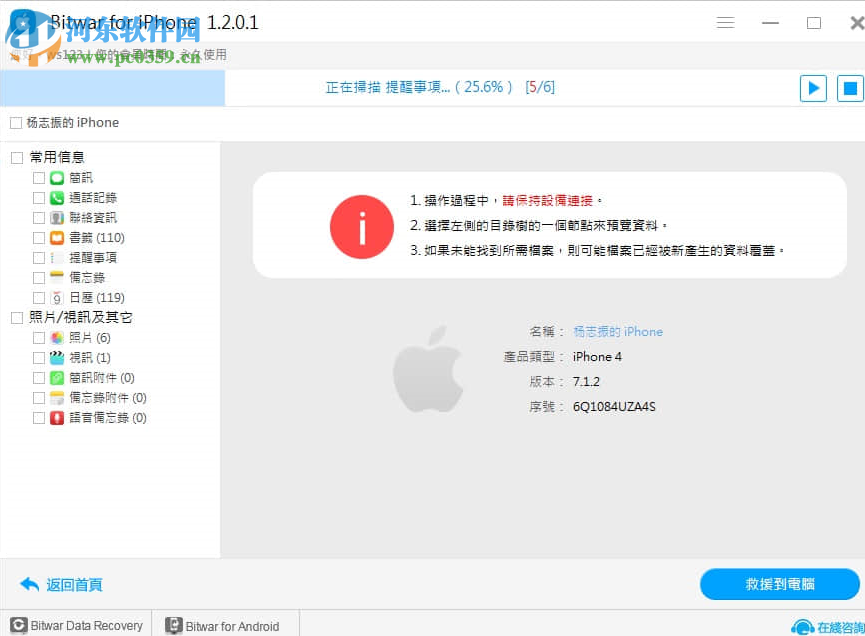The height and width of the screenshot is (636, 865).
Task: Select the 視訊 video icon
Action: tap(55, 357)
